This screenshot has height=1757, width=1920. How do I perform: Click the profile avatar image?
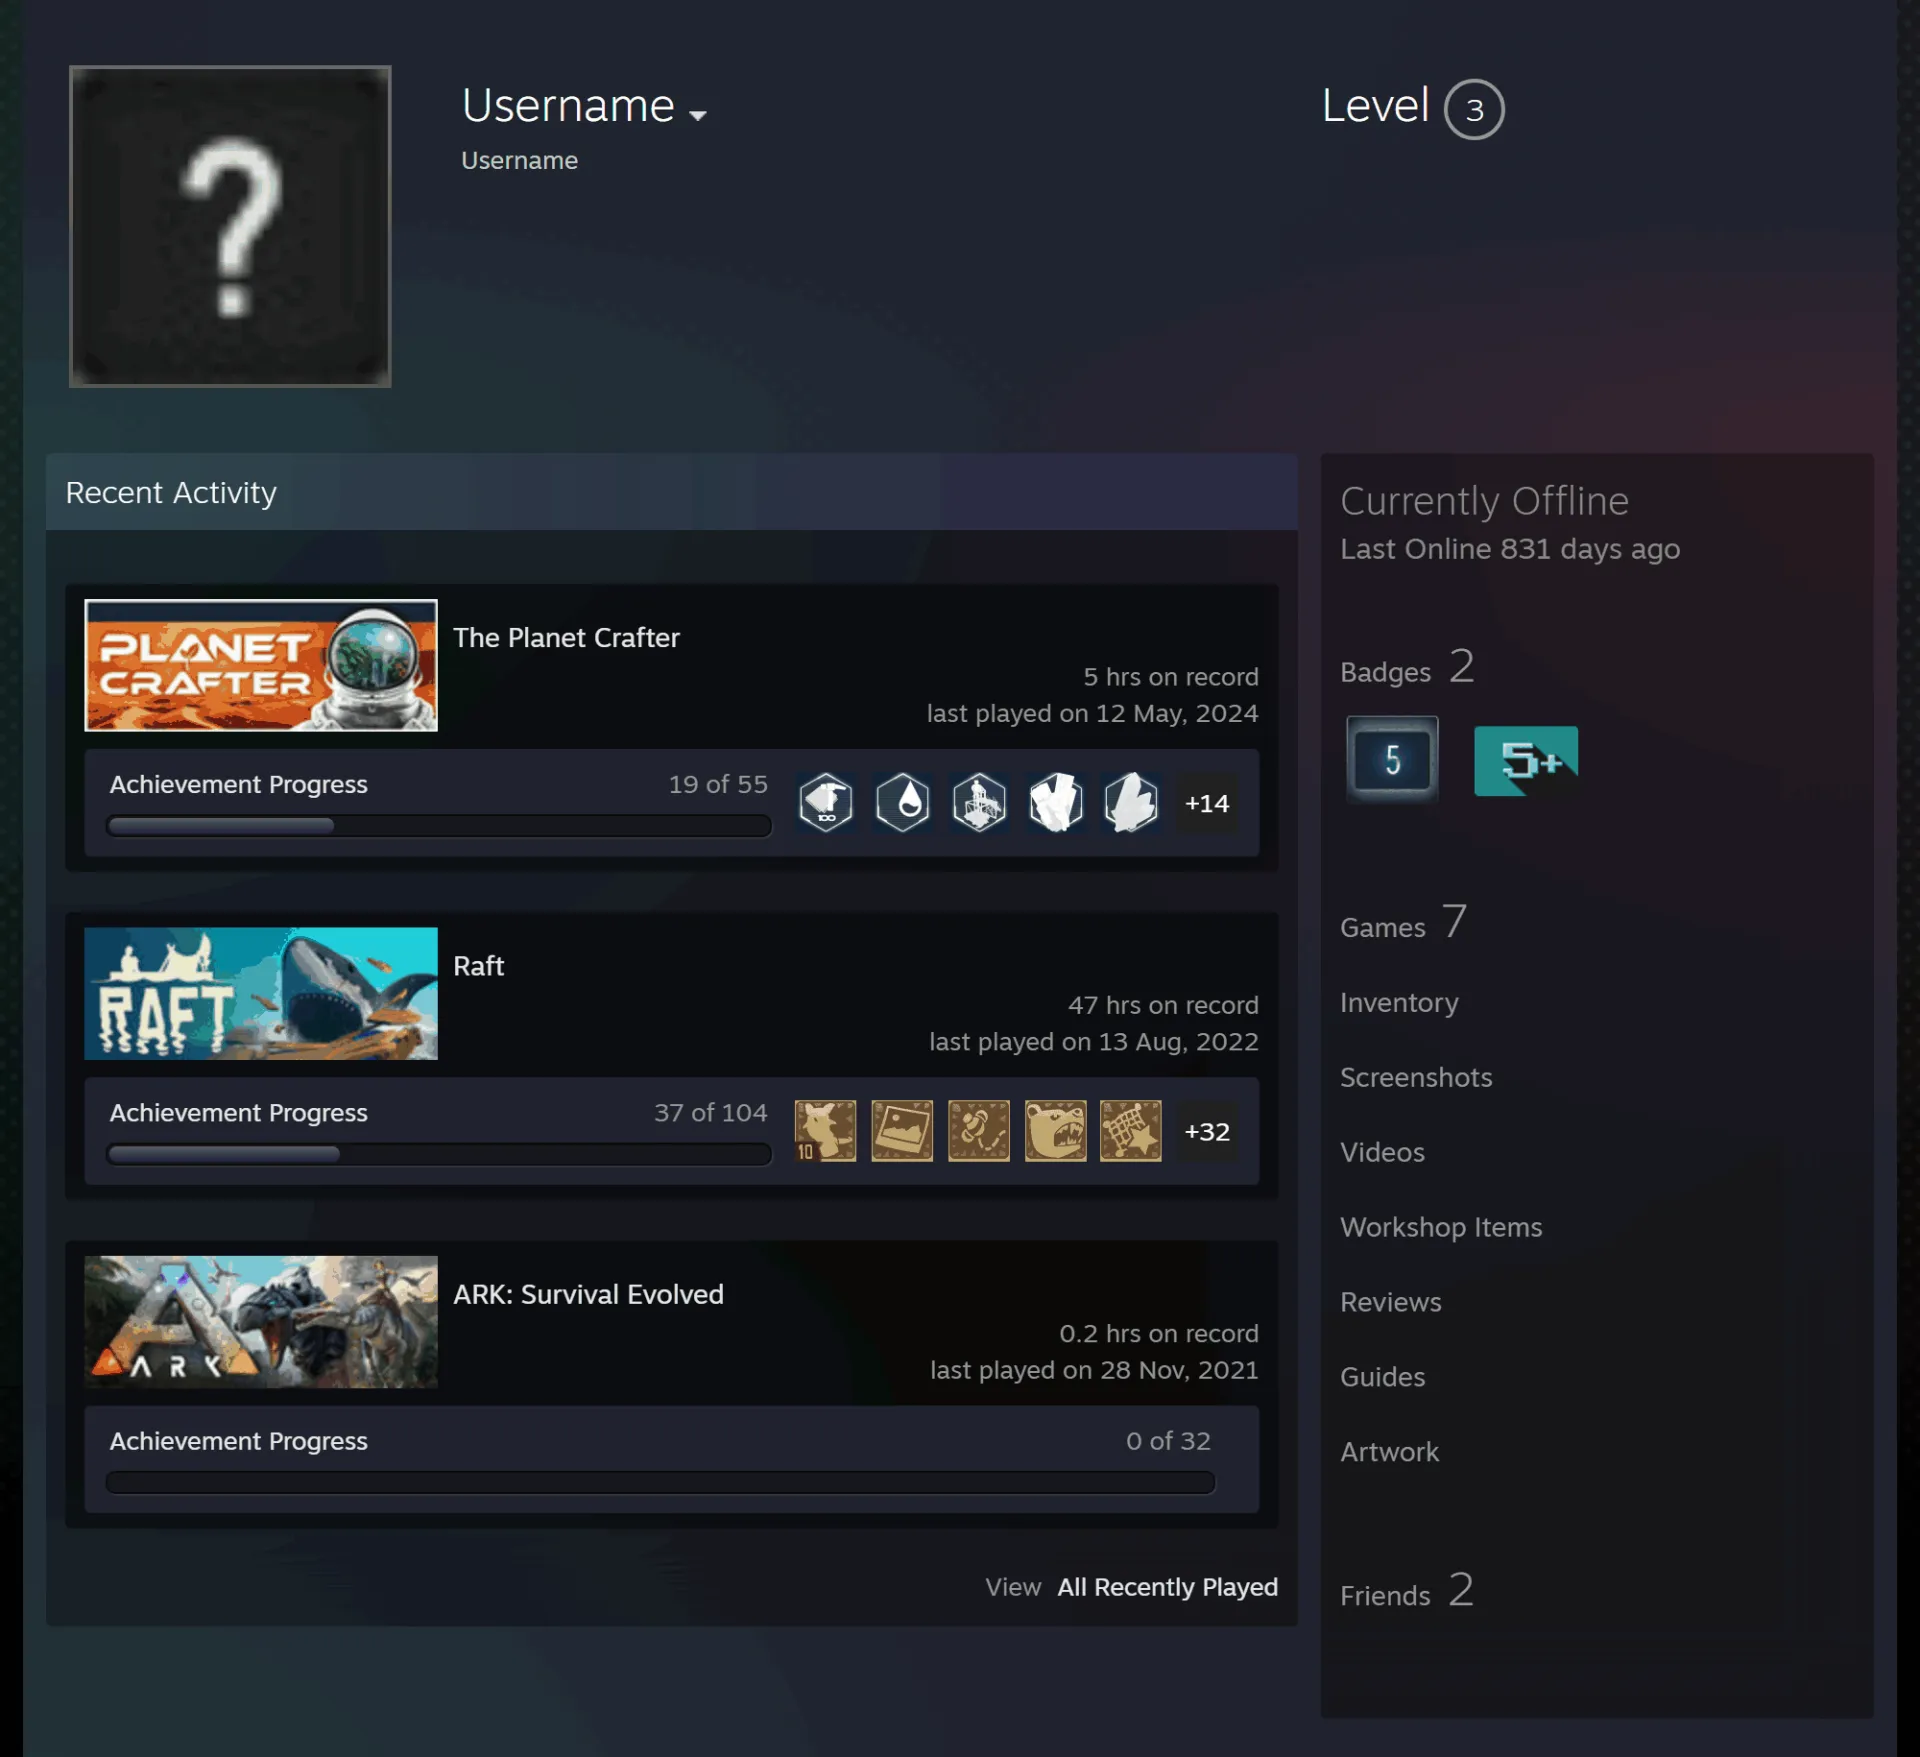[230, 226]
